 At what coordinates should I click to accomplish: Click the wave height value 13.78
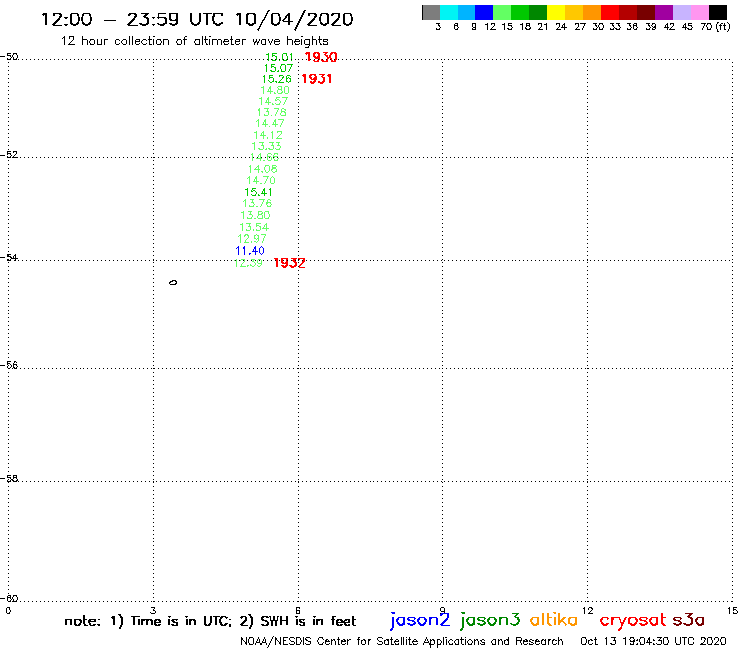coord(271,112)
